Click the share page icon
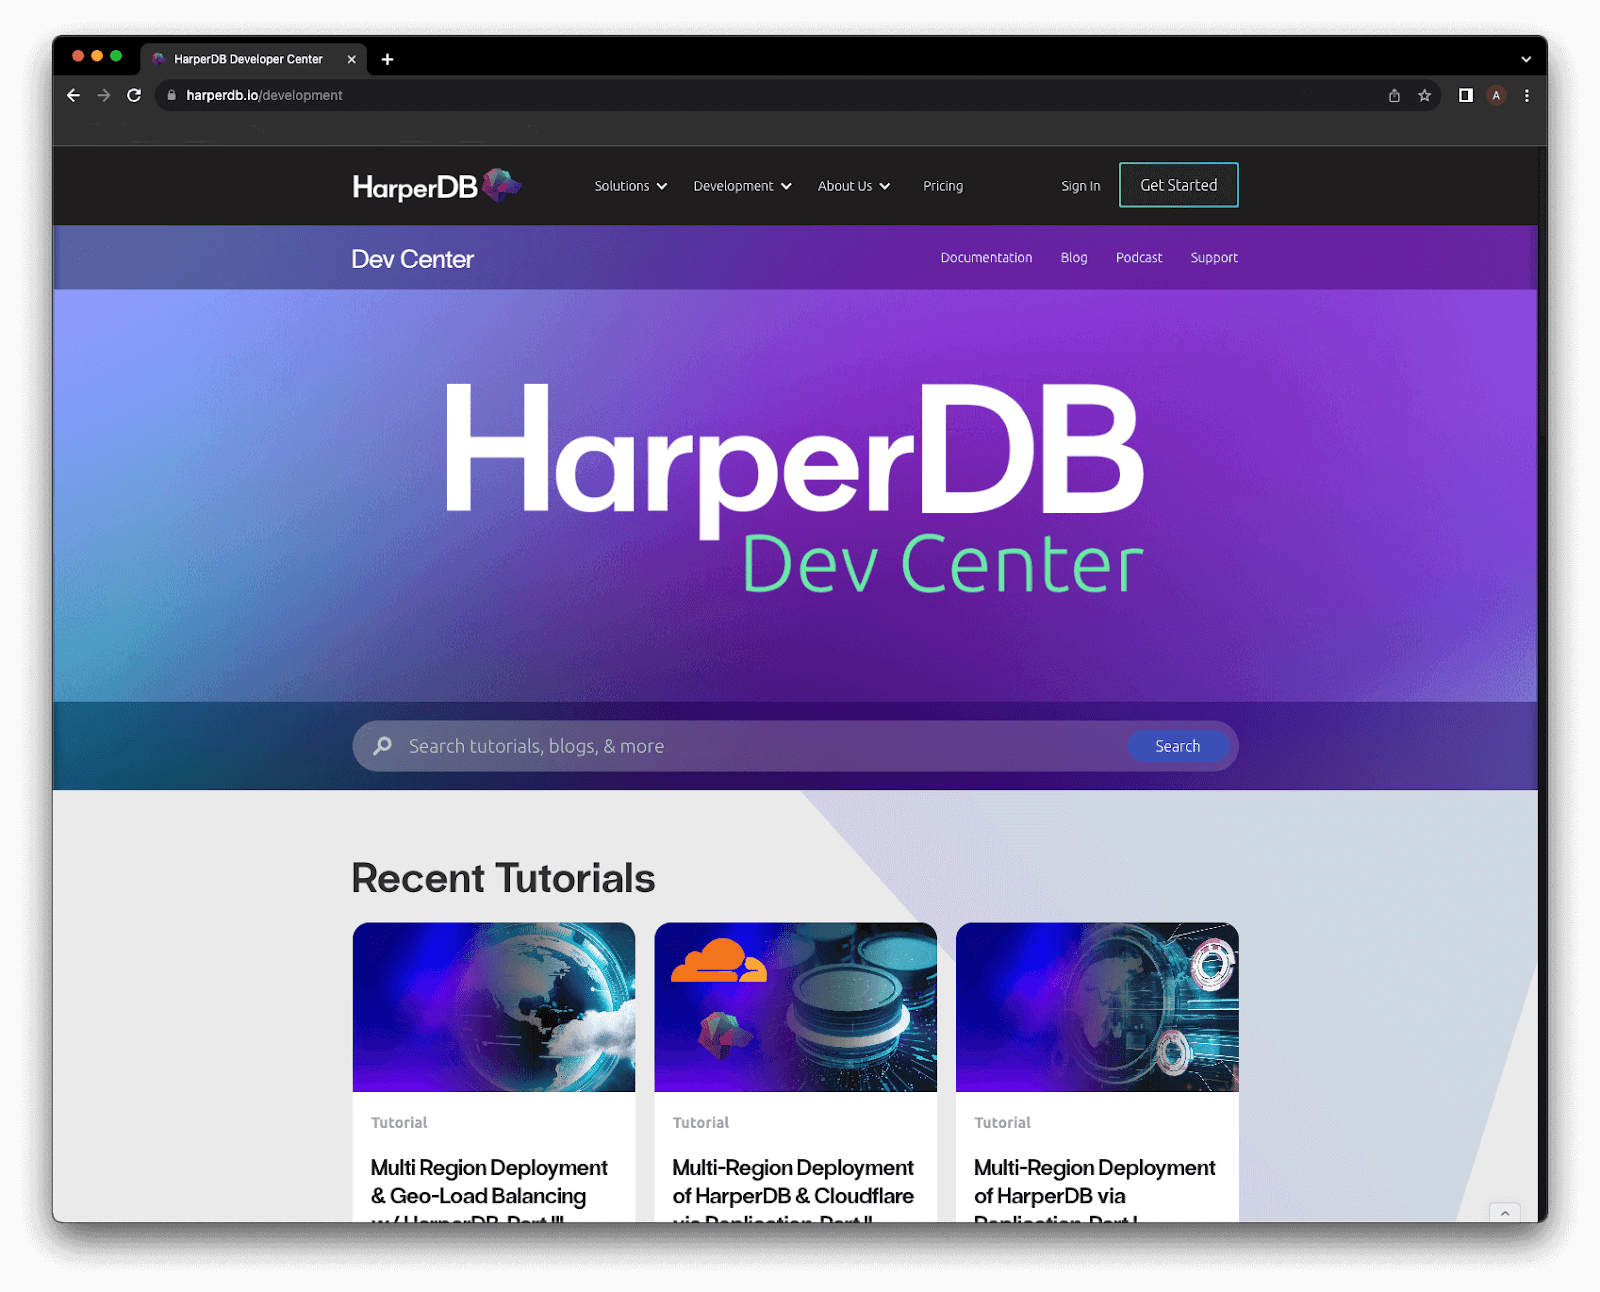The image size is (1600, 1292). tap(1394, 96)
